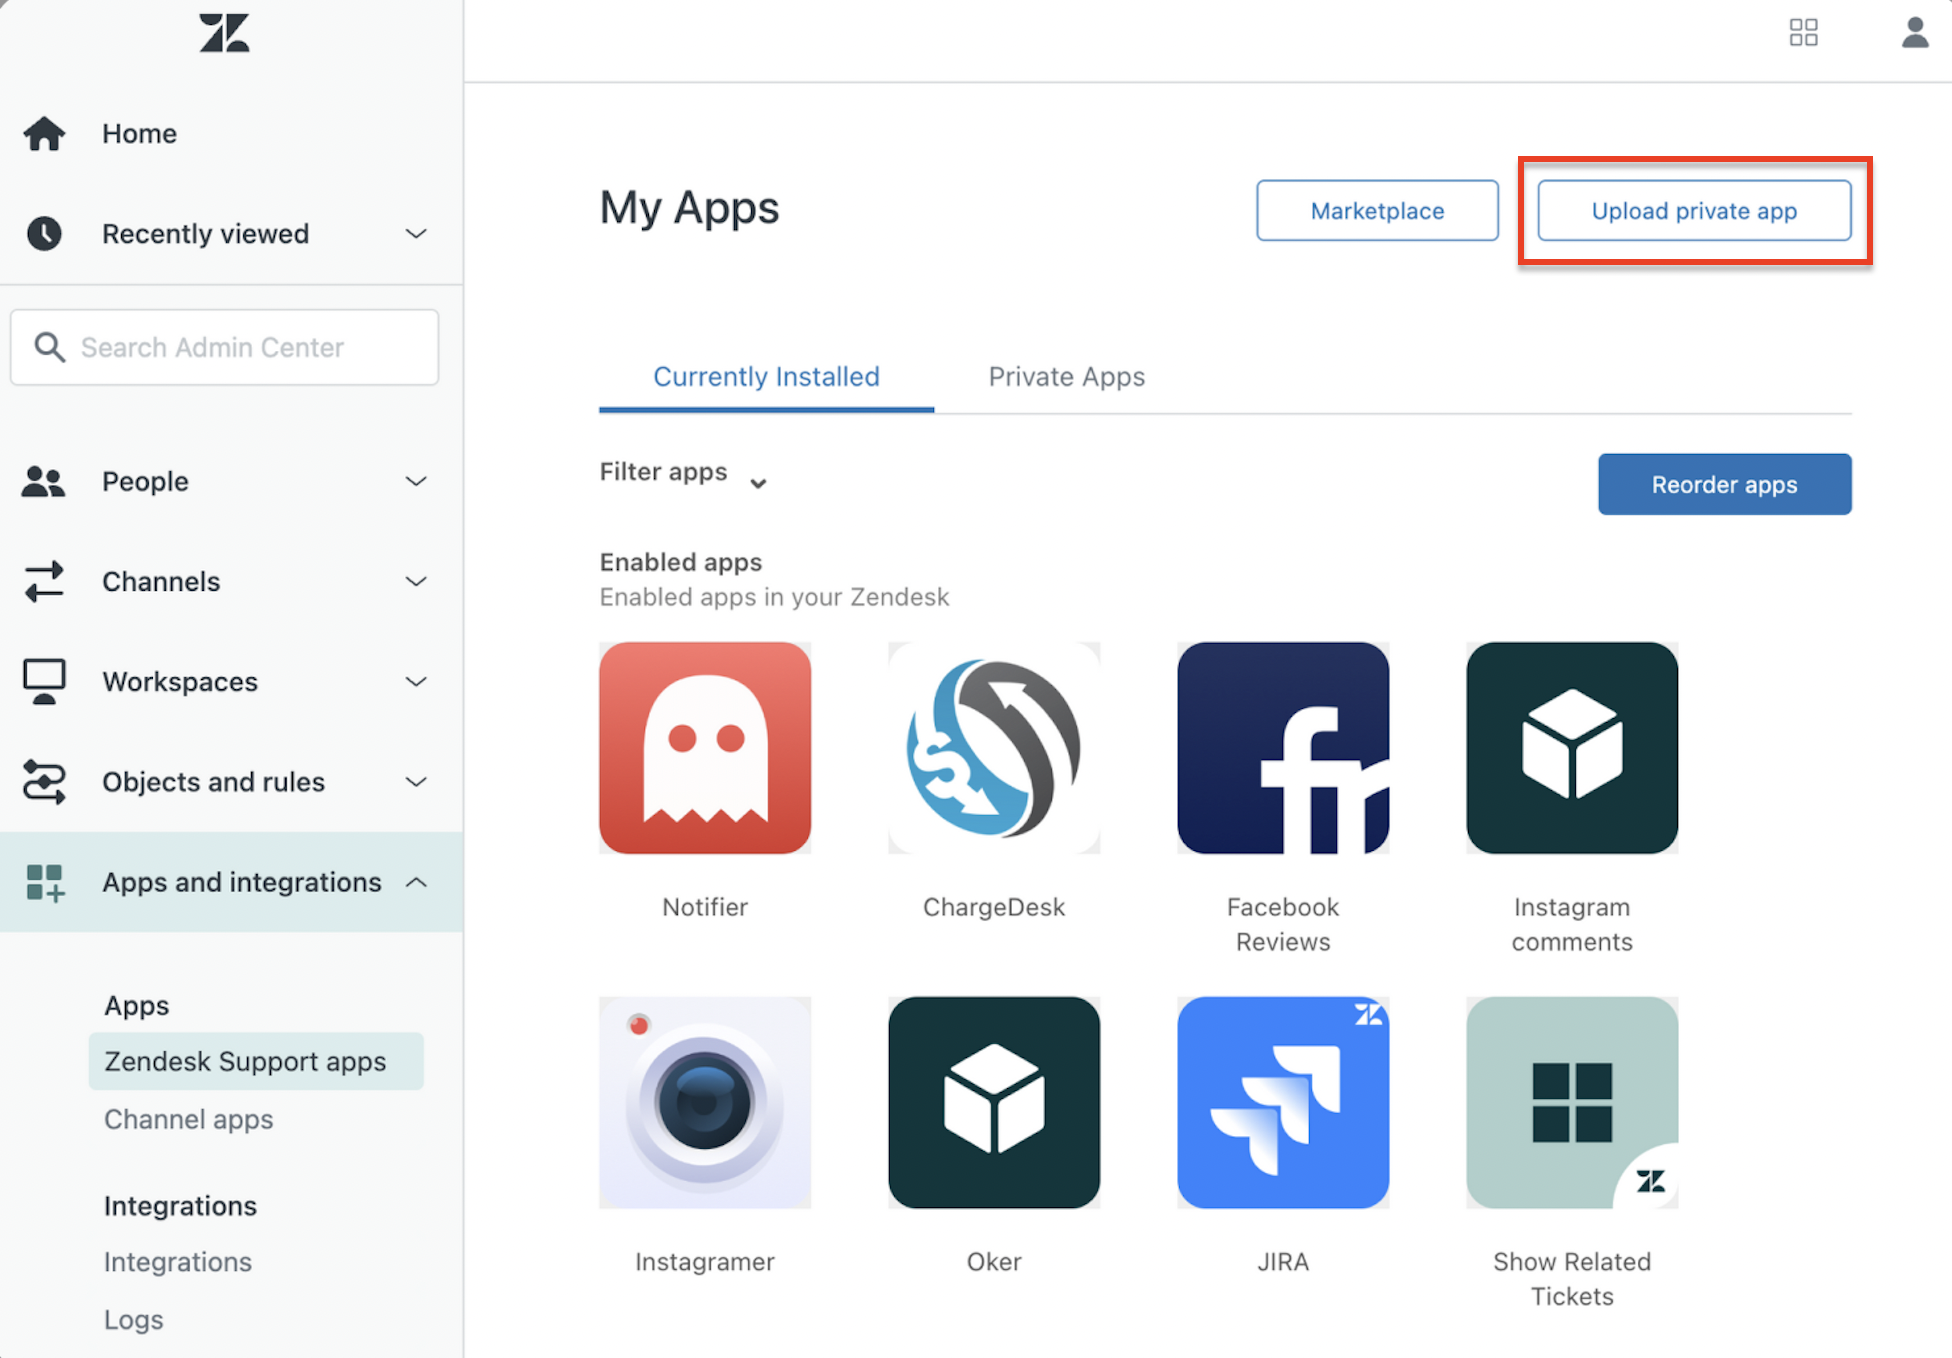Screen dimensions: 1952x1358
Task: Click the Reorder apps button
Action: [1724, 484]
